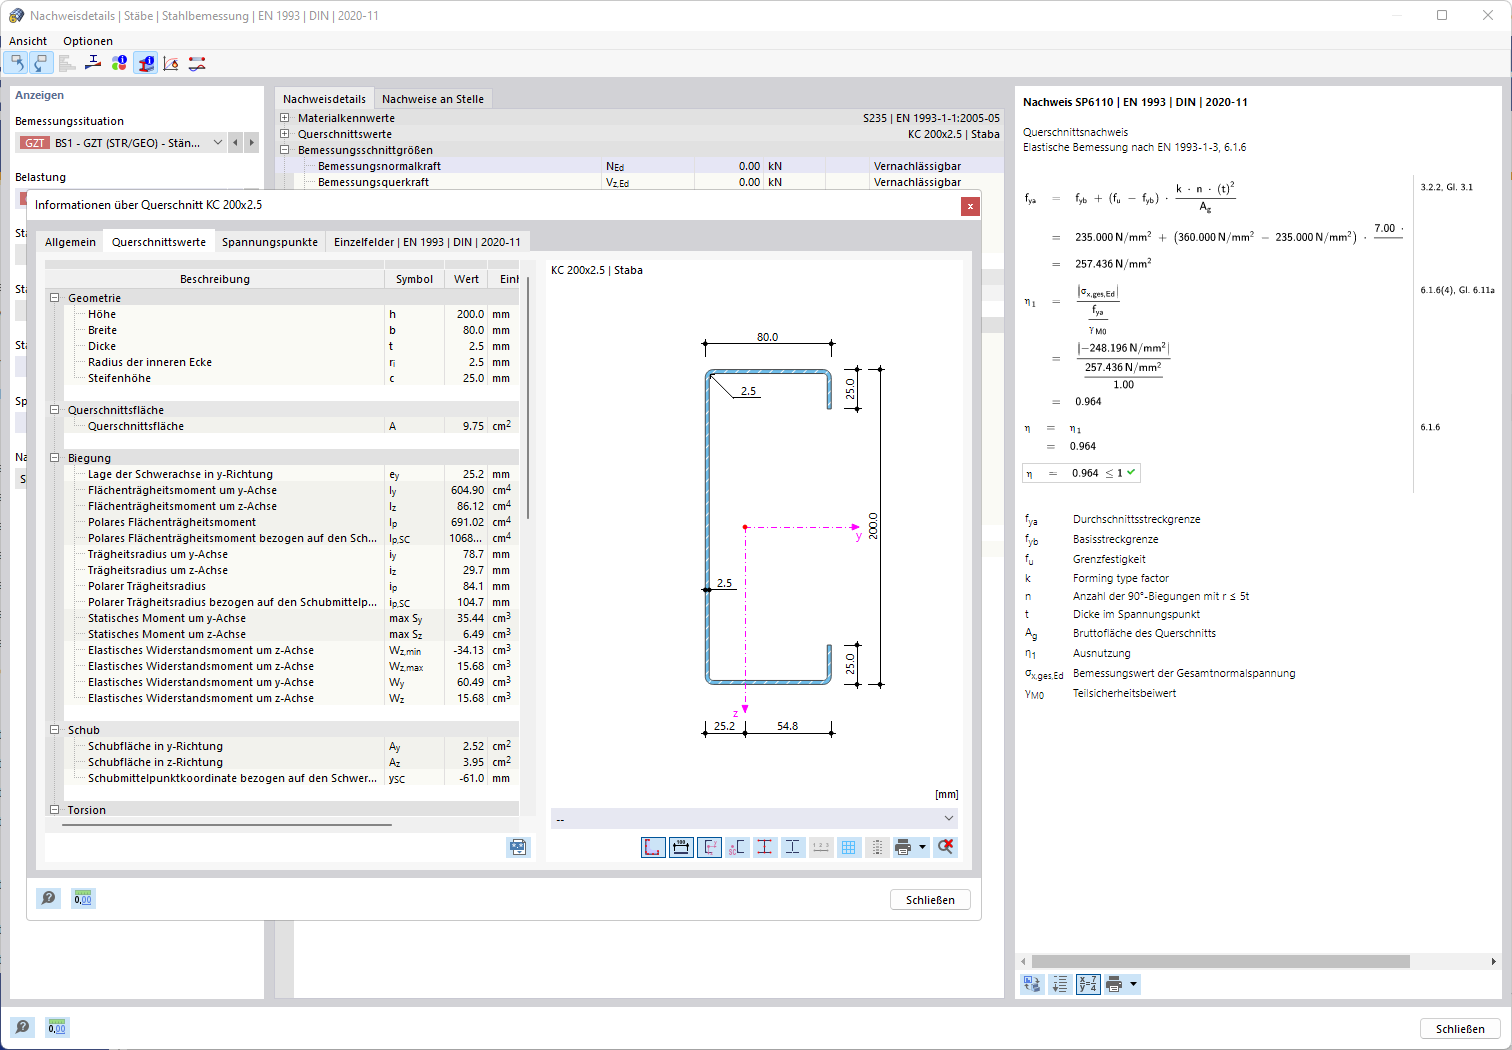Toggle the x/y=7/4 formula values icon

tap(1088, 985)
